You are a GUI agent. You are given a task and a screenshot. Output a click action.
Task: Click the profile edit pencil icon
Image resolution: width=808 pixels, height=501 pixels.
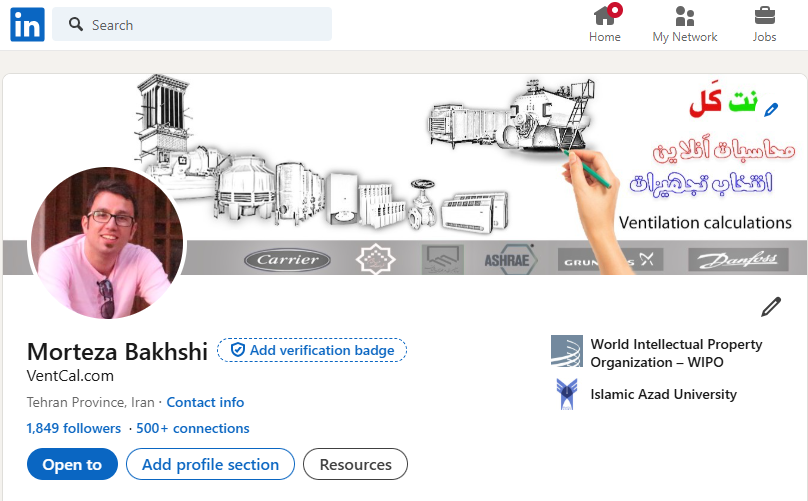(x=771, y=307)
